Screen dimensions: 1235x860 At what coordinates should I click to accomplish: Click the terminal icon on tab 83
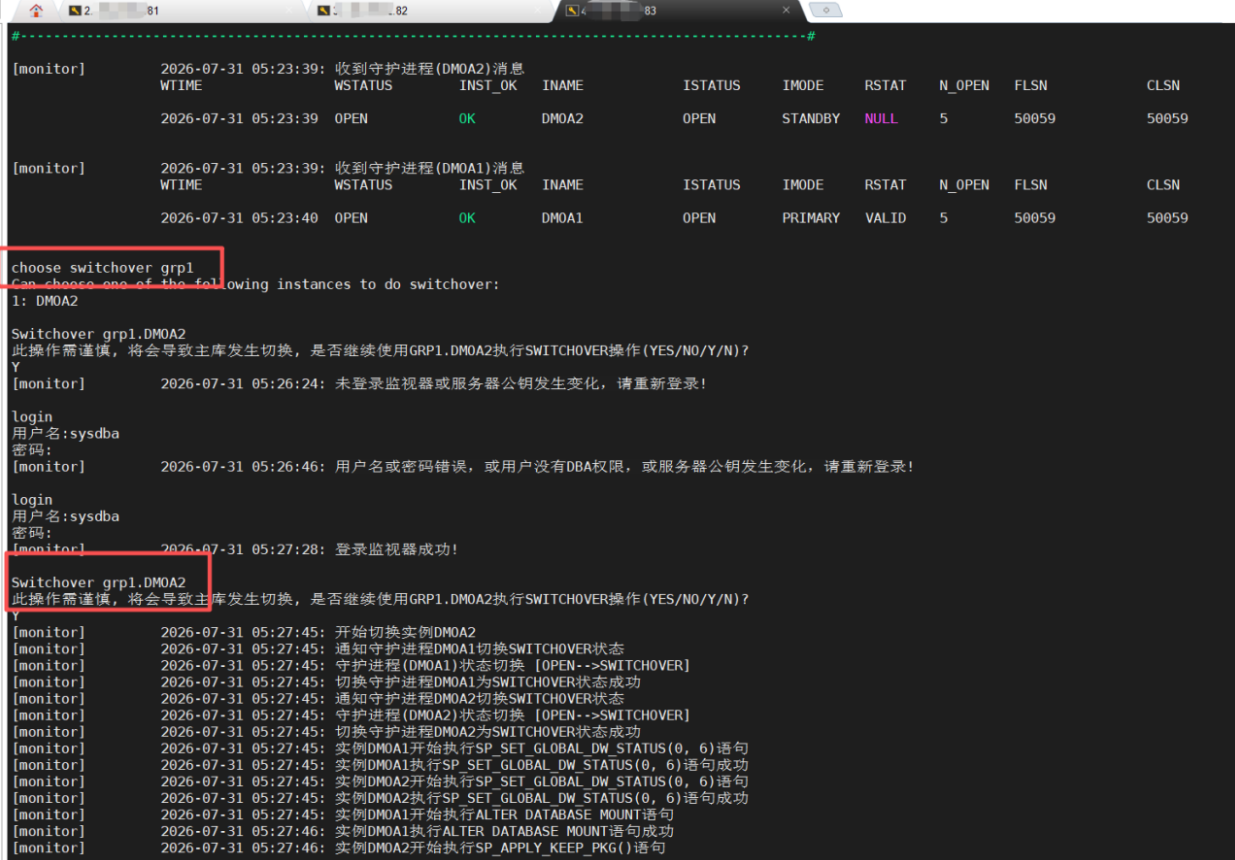572,11
